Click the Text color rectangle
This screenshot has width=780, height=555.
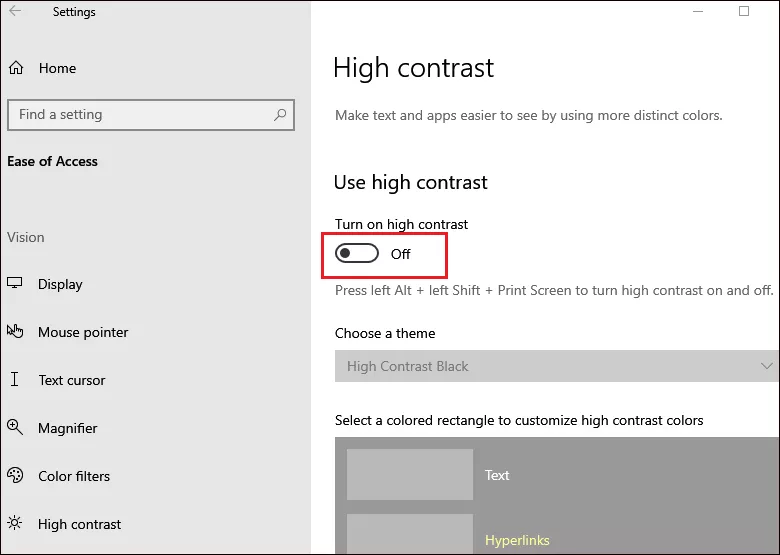410,474
